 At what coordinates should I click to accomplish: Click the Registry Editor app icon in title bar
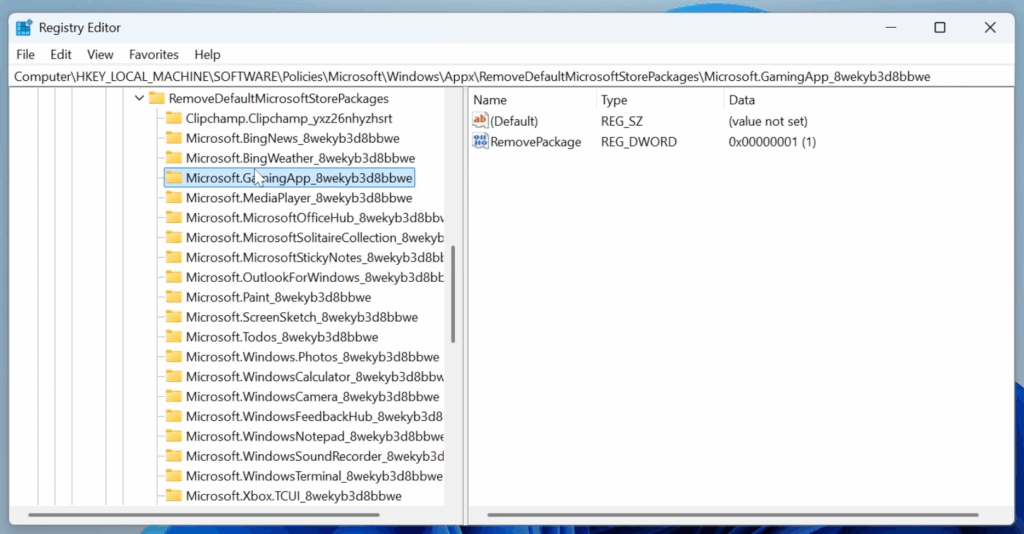(24, 28)
